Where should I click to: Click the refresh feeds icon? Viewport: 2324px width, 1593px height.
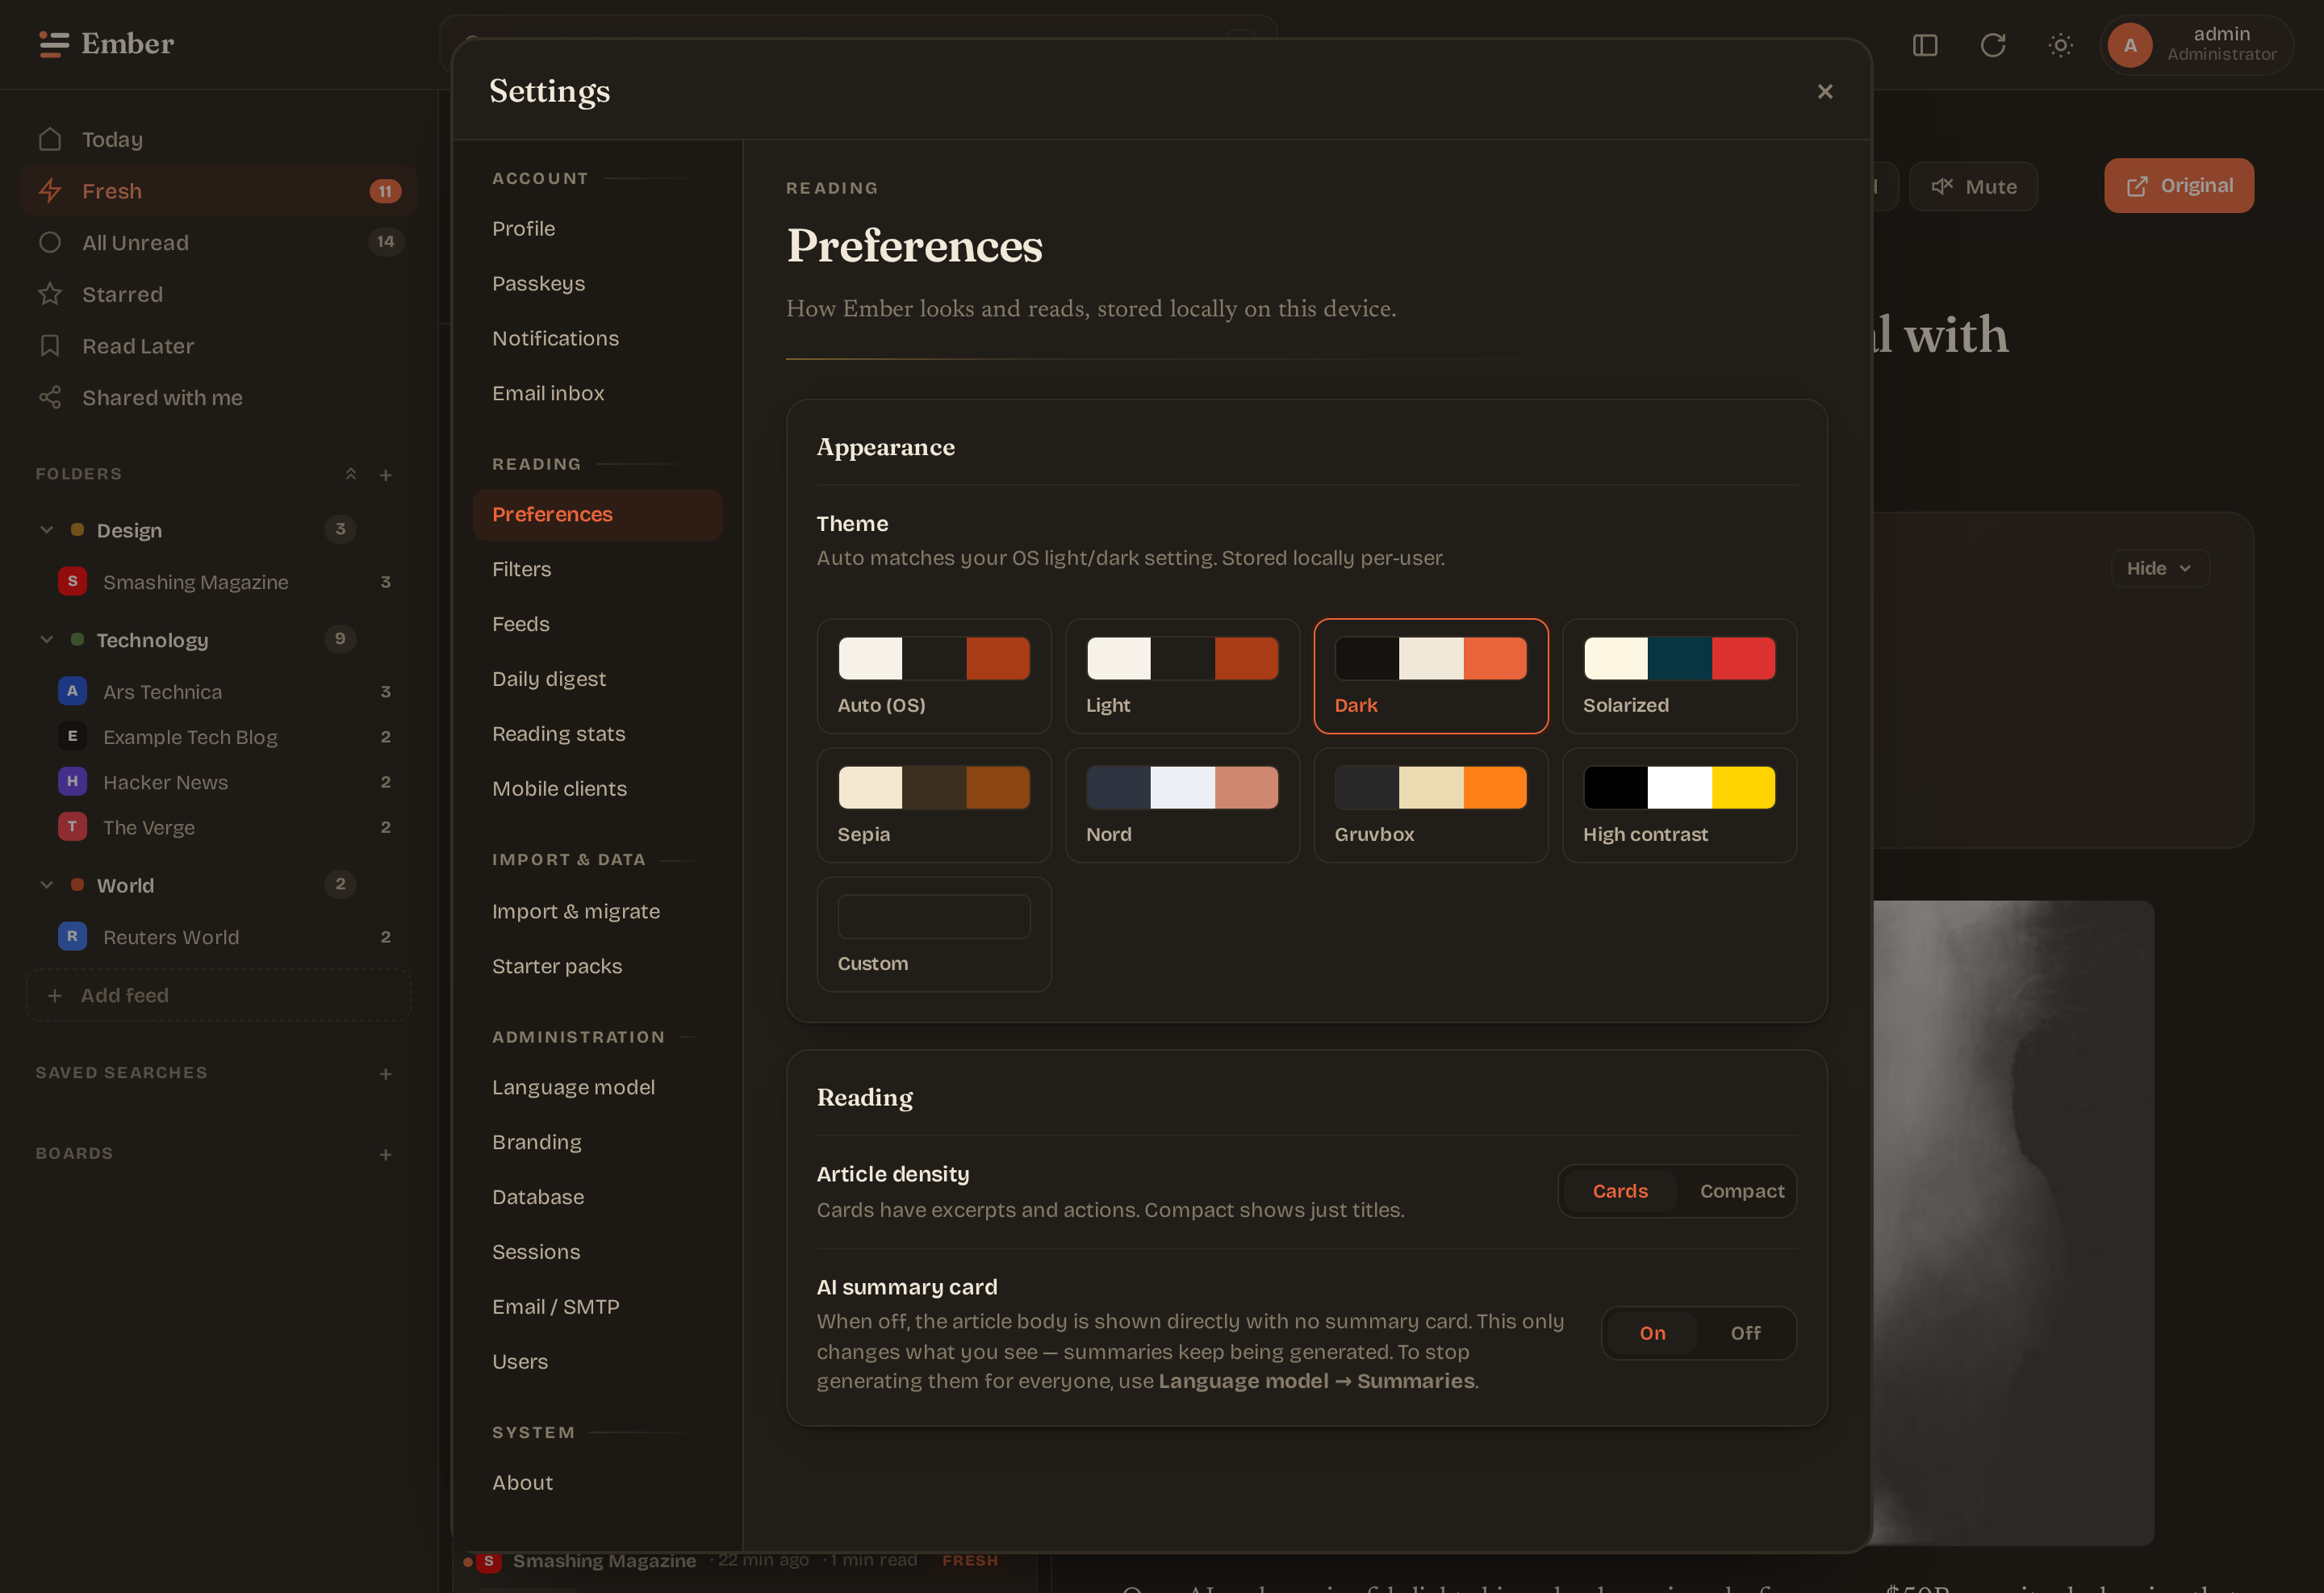point(1993,45)
